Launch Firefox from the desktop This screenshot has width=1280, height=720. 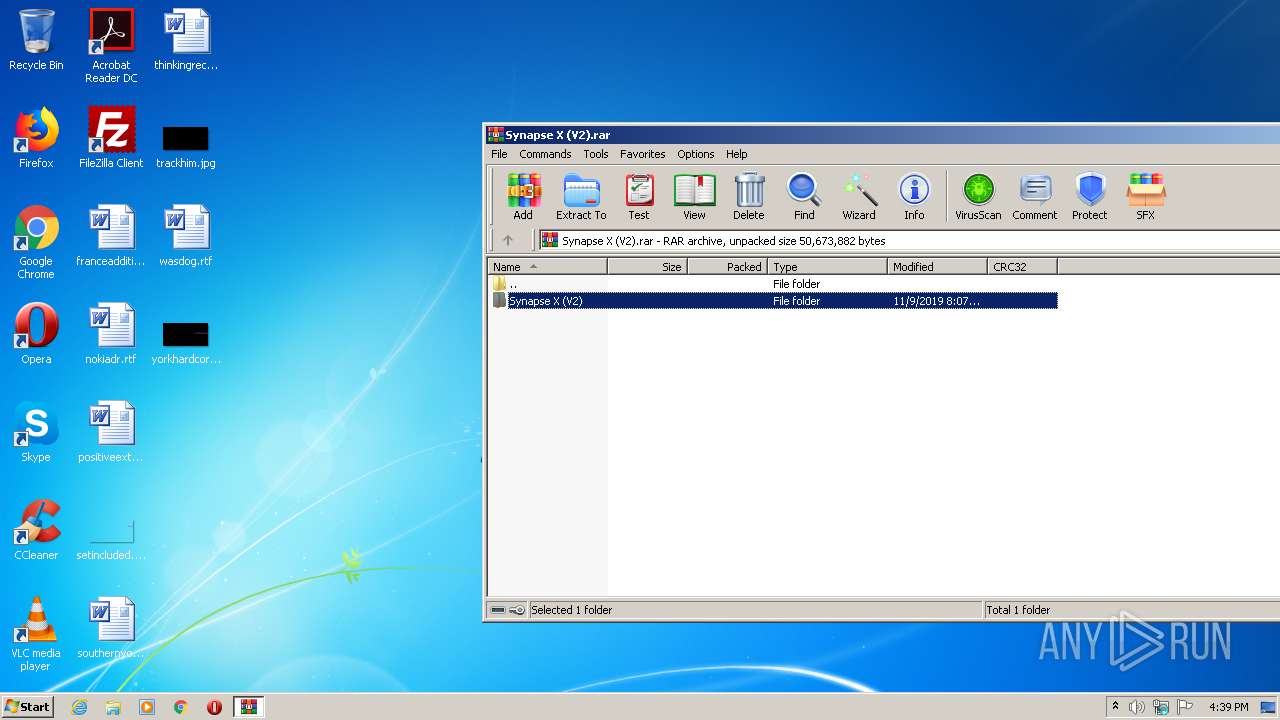pos(36,138)
